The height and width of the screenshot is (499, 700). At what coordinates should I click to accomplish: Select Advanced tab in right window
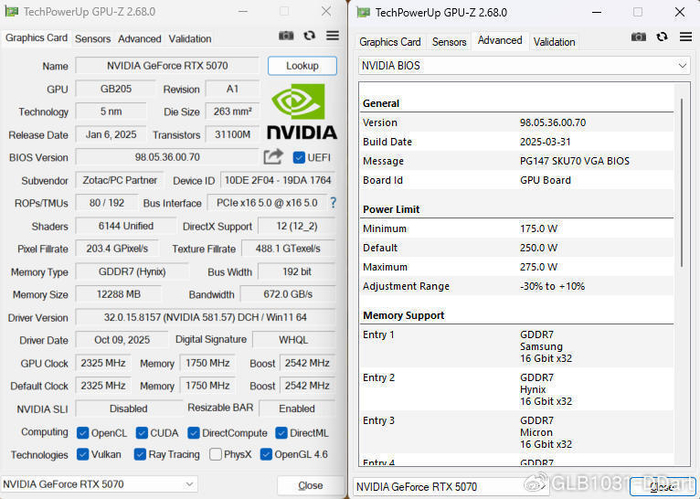point(500,40)
